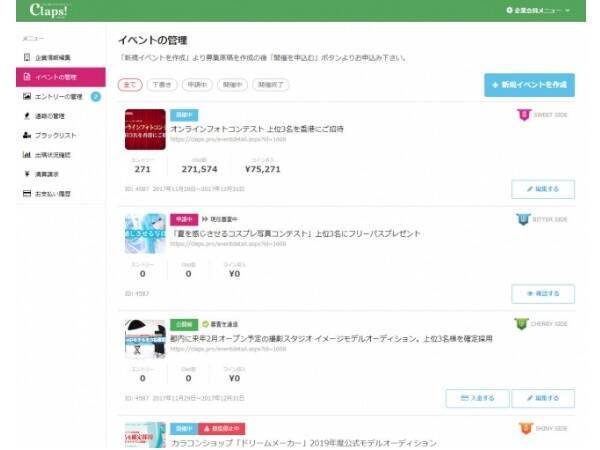
Task: Open エントリーの管理 in the sidebar
Action: (54, 96)
